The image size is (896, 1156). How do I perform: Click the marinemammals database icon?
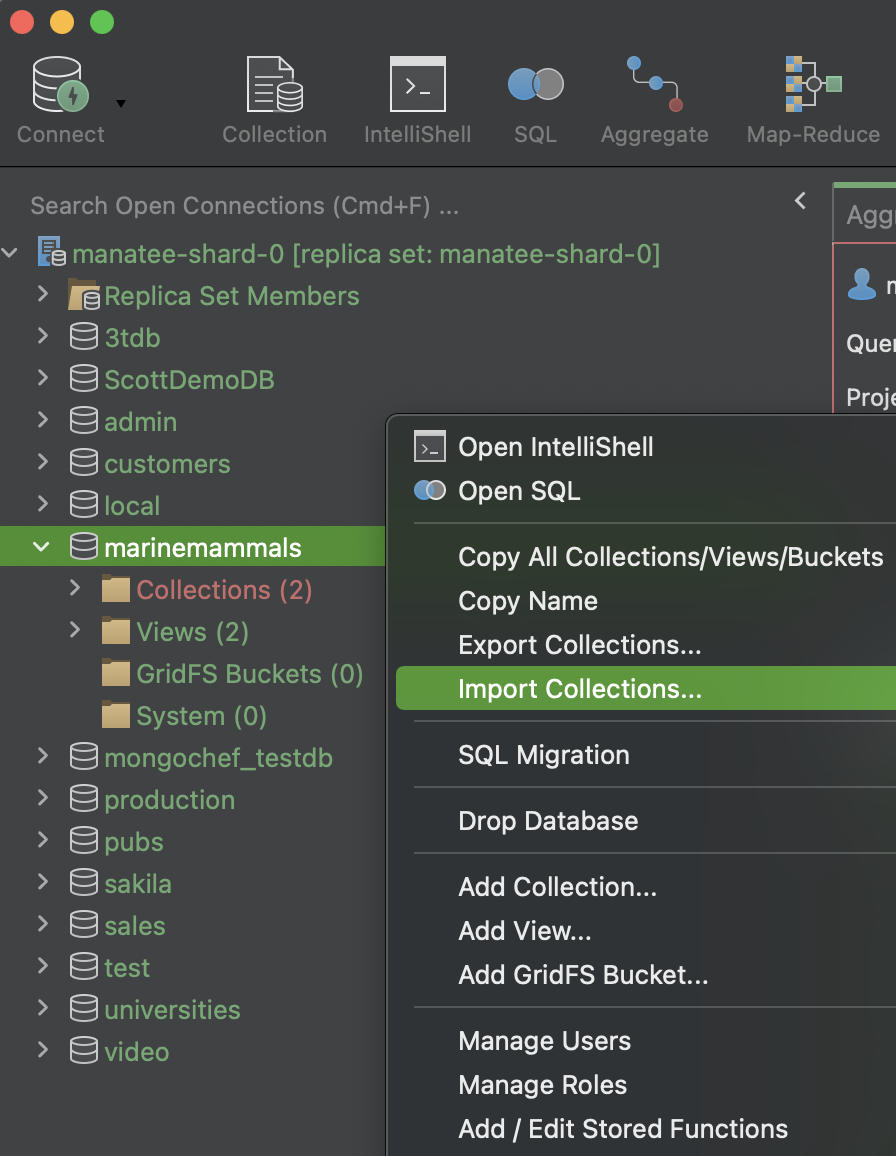point(82,547)
